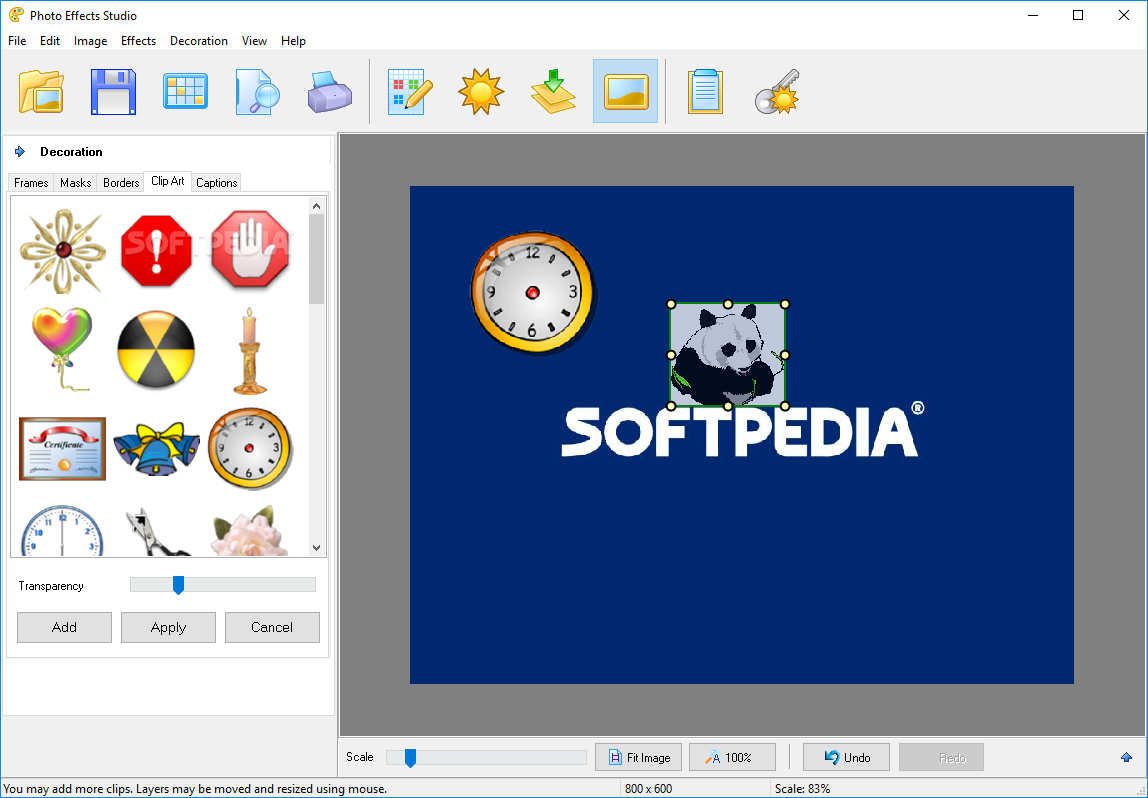
Task: Switch to the Clip Art tab
Action: (x=168, y=182)
